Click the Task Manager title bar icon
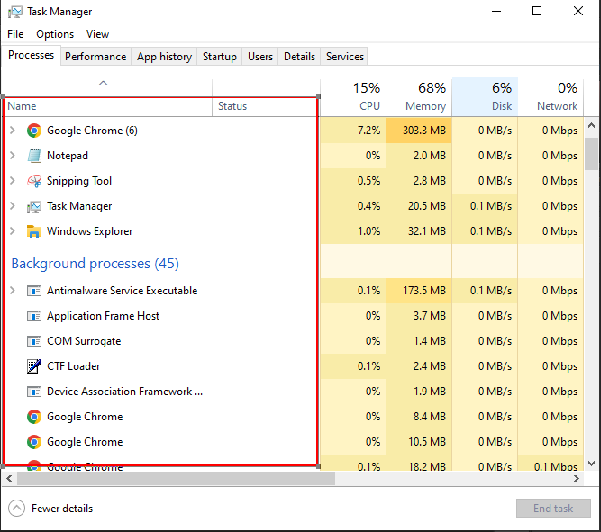 (15, 12)
